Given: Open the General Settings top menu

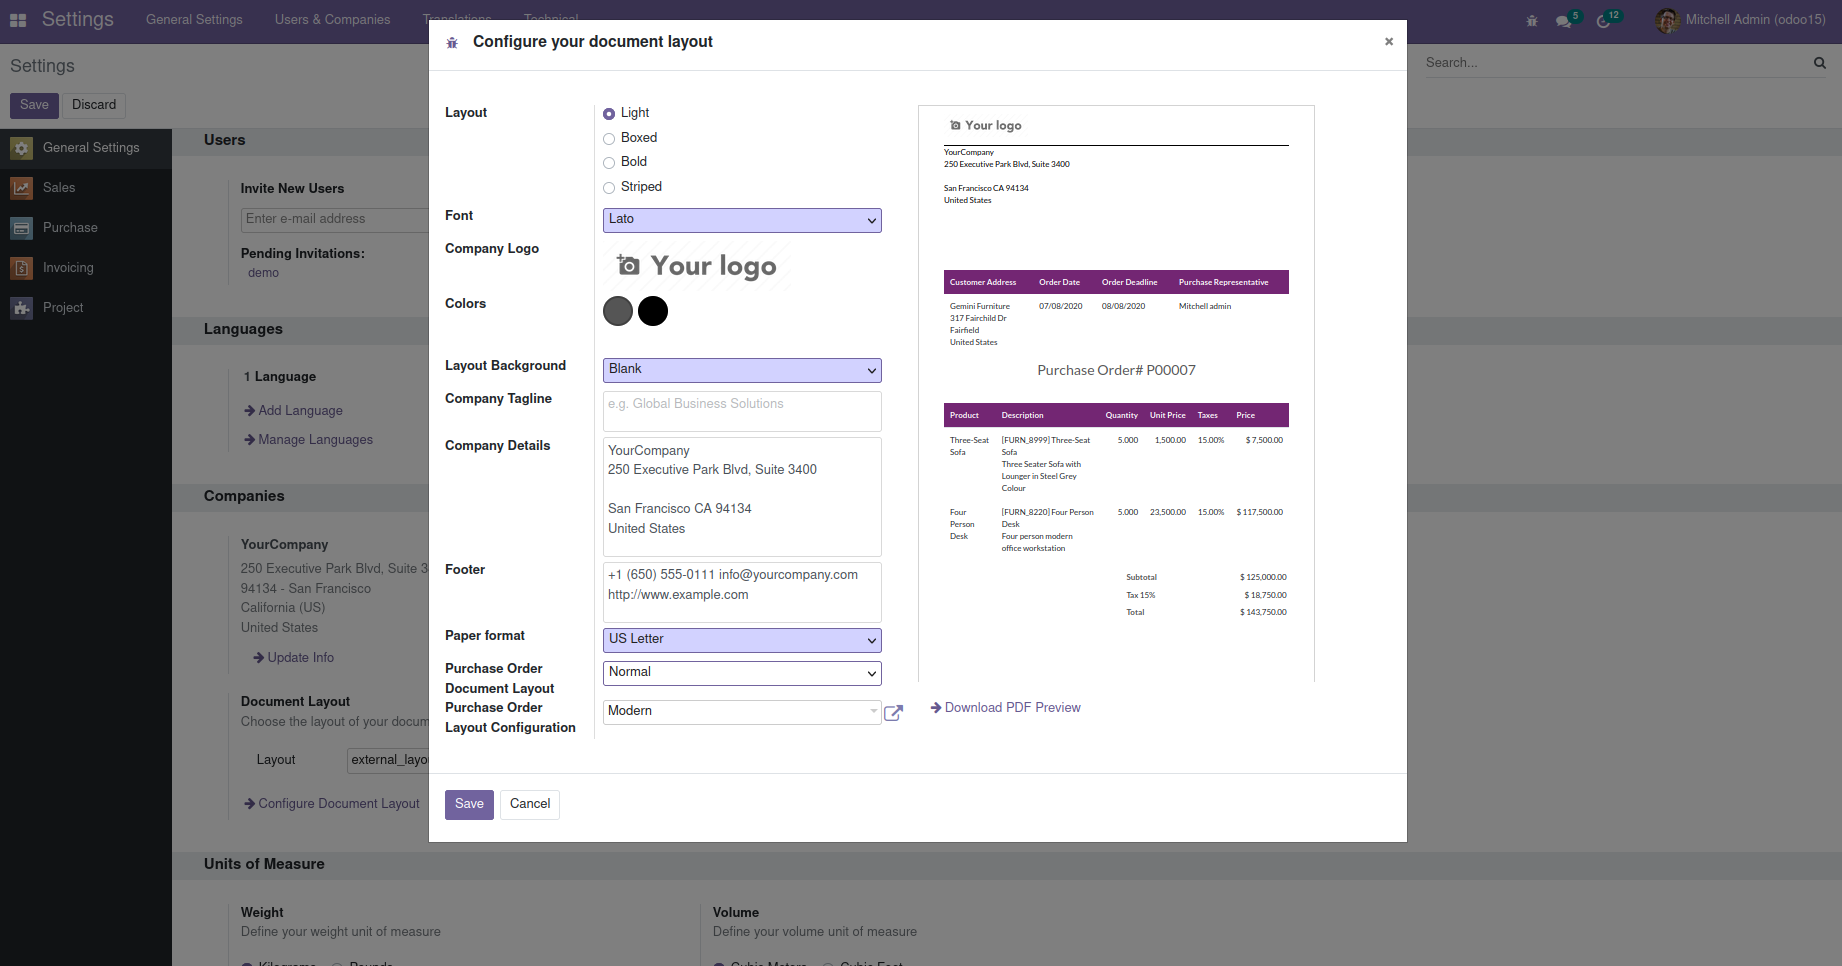Looking at the screenshot, I should click(194, 20).
